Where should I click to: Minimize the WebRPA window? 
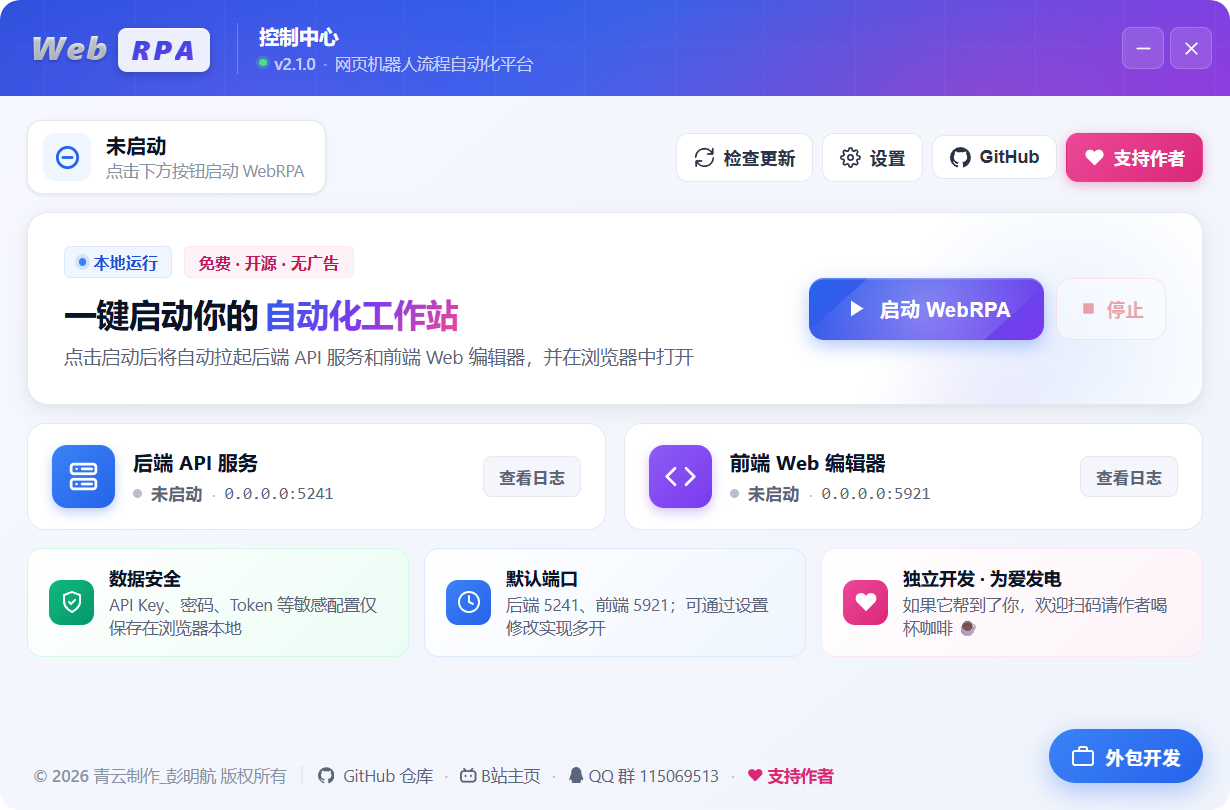(1143, 48)
